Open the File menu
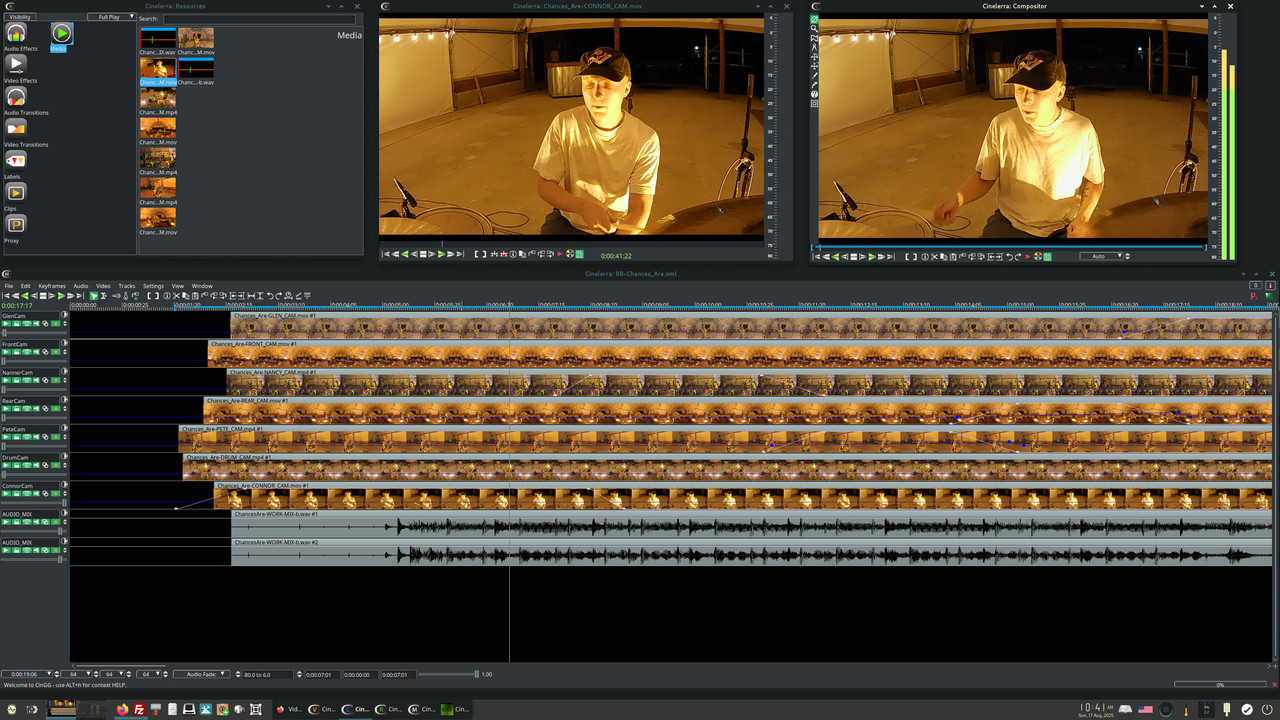This screenshot has width=1280, height=720. [x=9, y=286]
